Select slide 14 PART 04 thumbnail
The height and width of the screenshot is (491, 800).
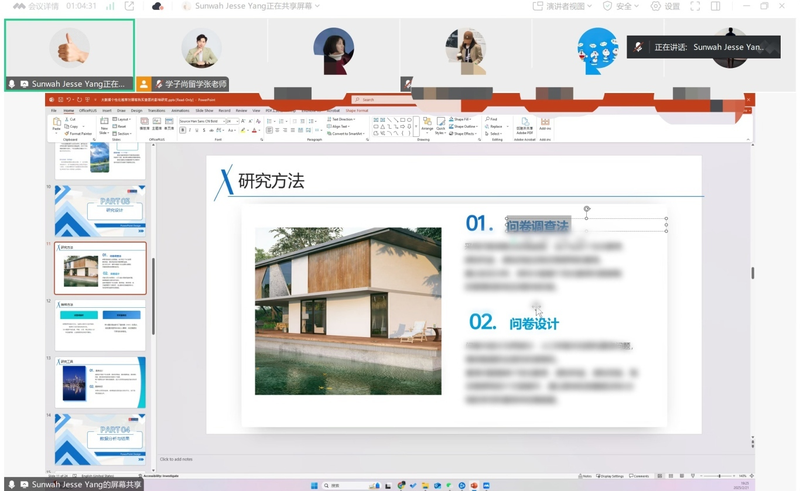click(x=100, y=439)
